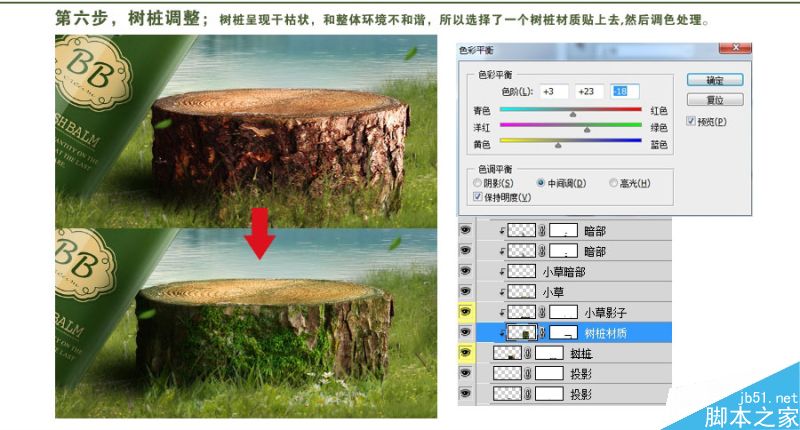Viewport: 800px width, 430px height.
Task: Click the 蓝色 slider end label
Action: click(659, 145)
